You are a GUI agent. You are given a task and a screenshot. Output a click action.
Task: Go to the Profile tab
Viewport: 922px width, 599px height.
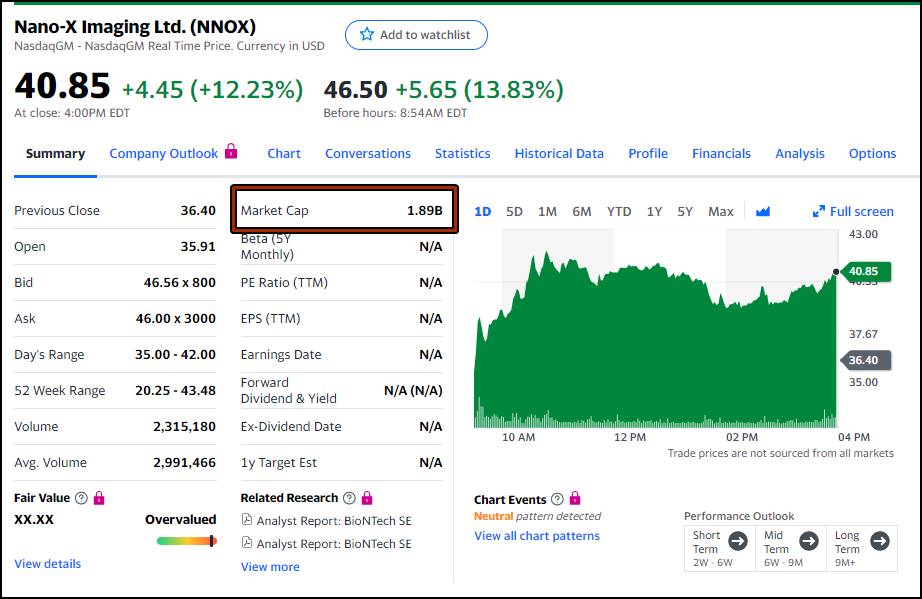click(x=648, y=153)
